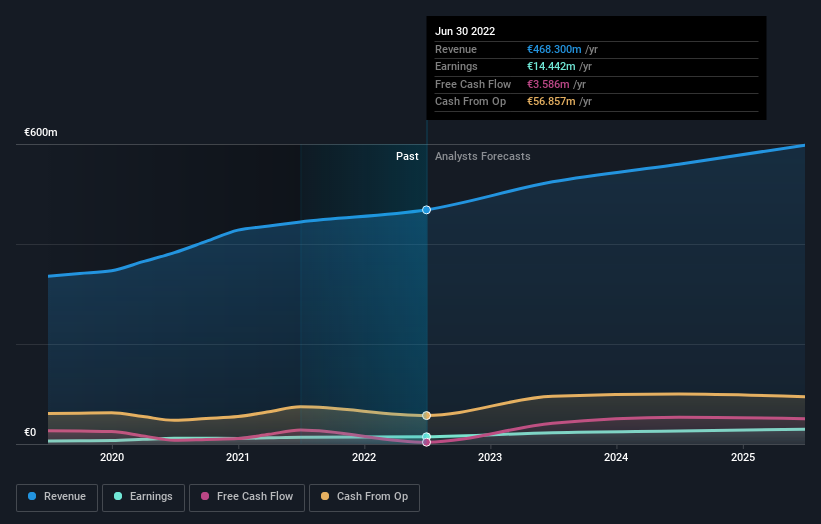Click the 'Cash From Op' tooltip row label
Viewport: 821px width, 524px height.
tap(470, 102)
